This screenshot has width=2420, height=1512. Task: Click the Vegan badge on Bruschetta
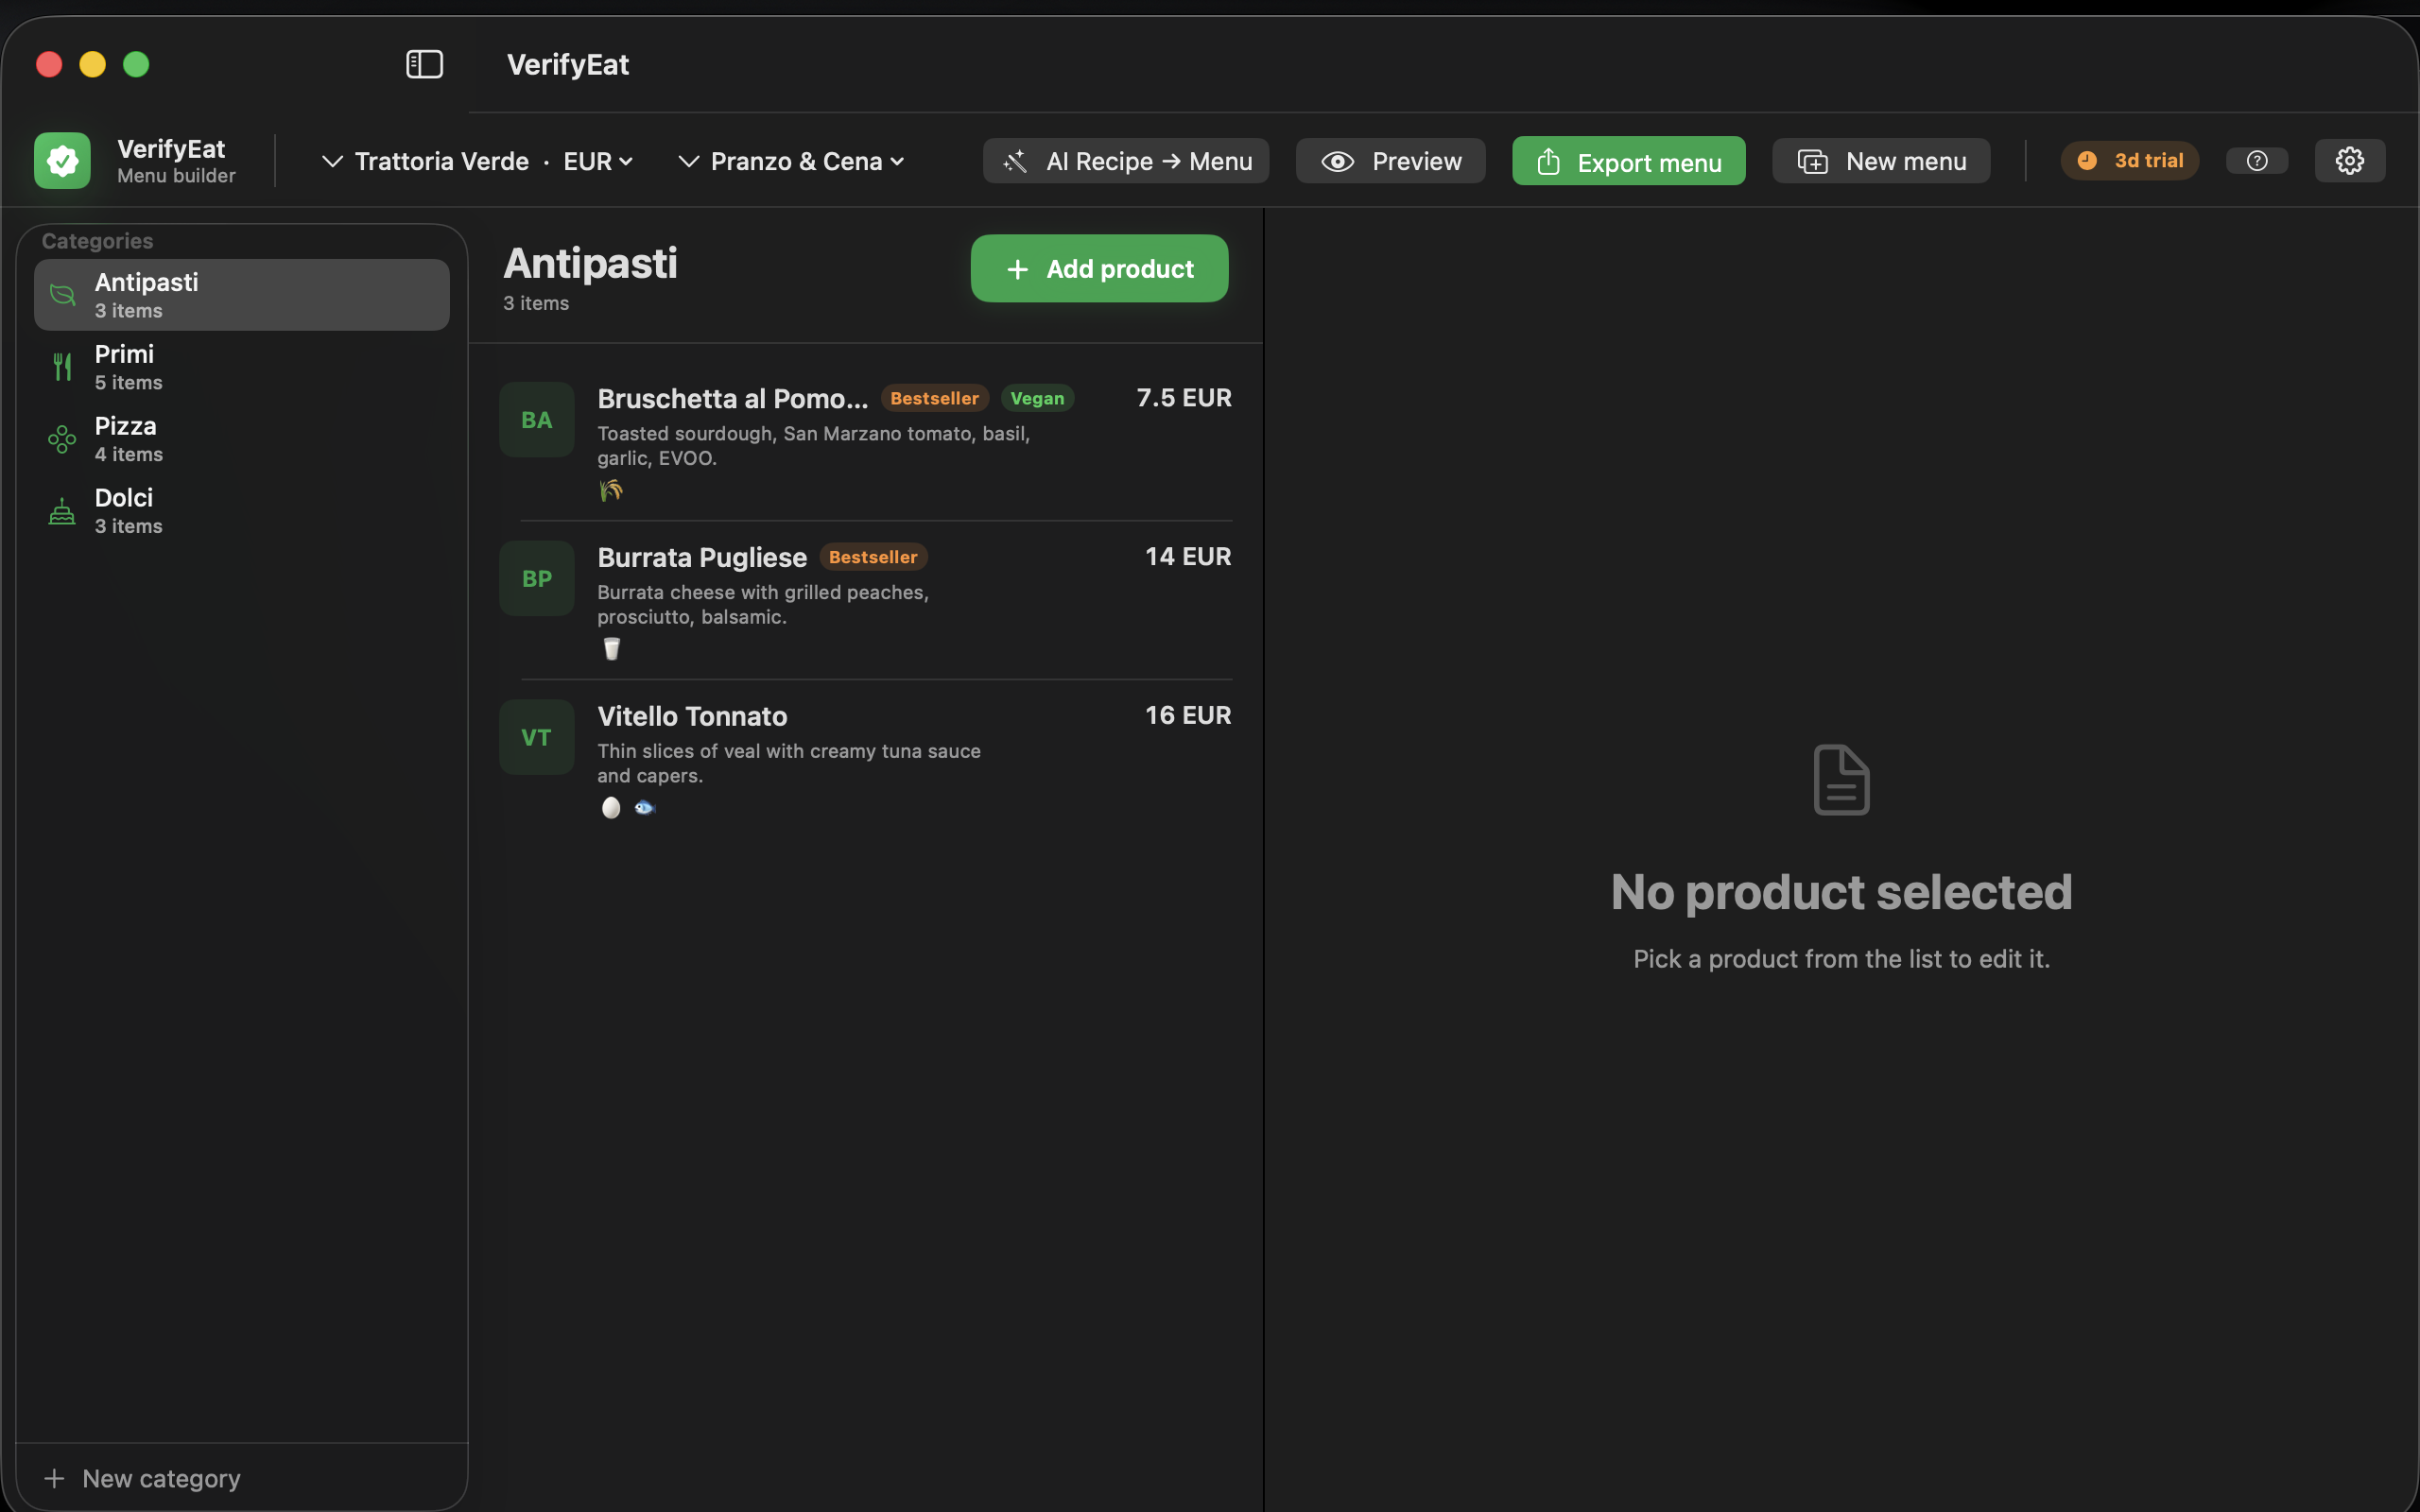click(x=1037, y=398)
